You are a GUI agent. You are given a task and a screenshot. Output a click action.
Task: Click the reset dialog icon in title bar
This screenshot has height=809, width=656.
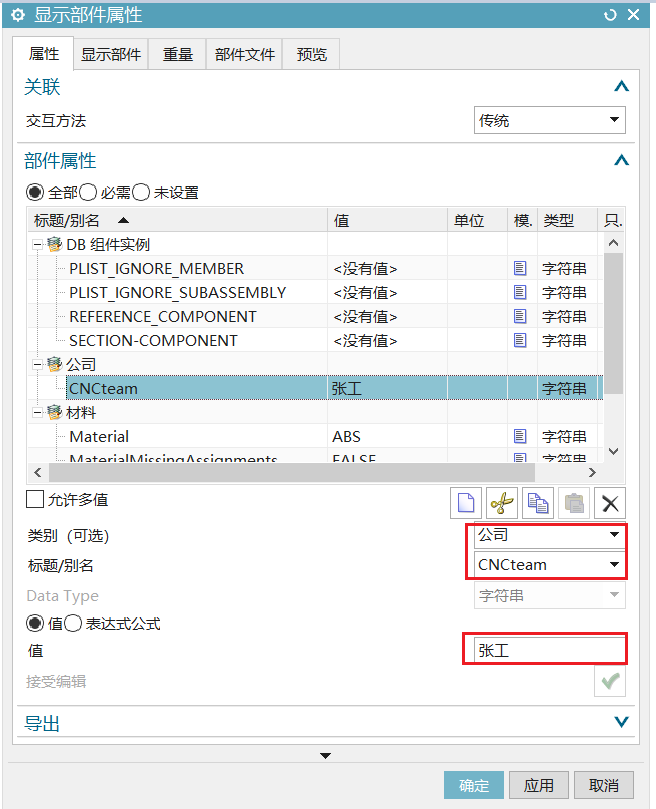coord(610,15)
